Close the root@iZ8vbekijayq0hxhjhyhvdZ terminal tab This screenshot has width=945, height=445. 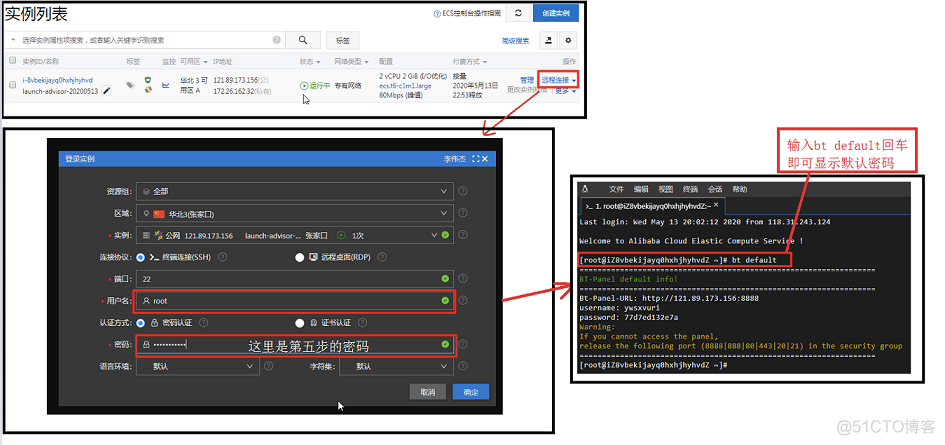tap(717, 206)
